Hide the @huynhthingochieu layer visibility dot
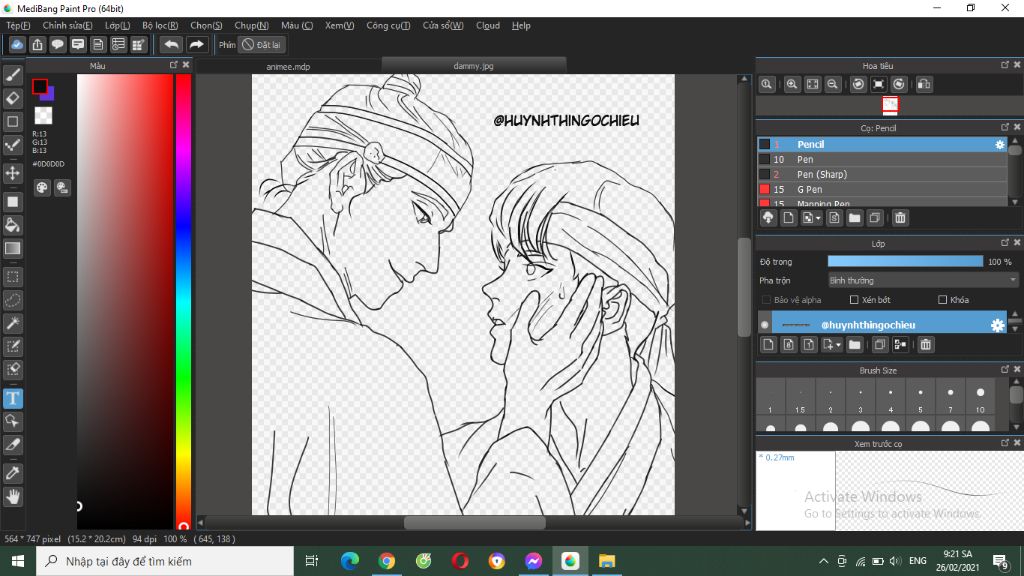The width and height of the screenshot is (1024, 576). click(x=764, y=325)
